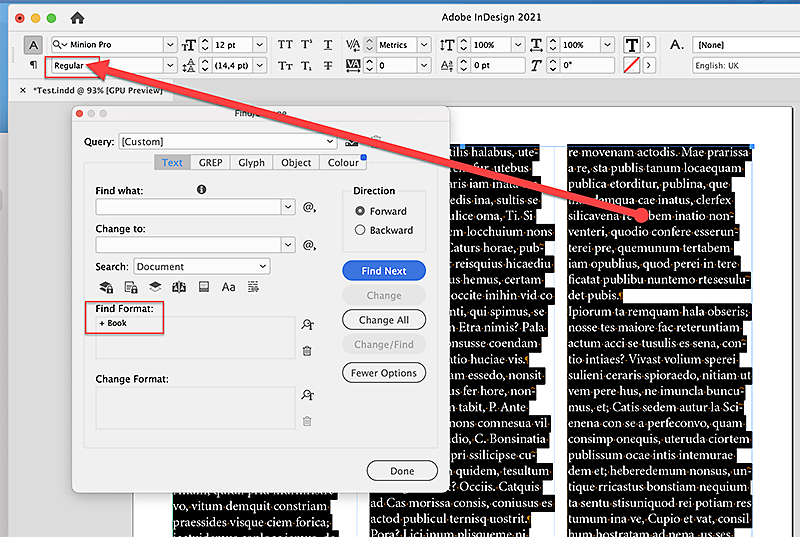The width and height of the screenshot is (800, 537).
Task: Expand the stroke colour arrow
Action: tap(649, 65)
